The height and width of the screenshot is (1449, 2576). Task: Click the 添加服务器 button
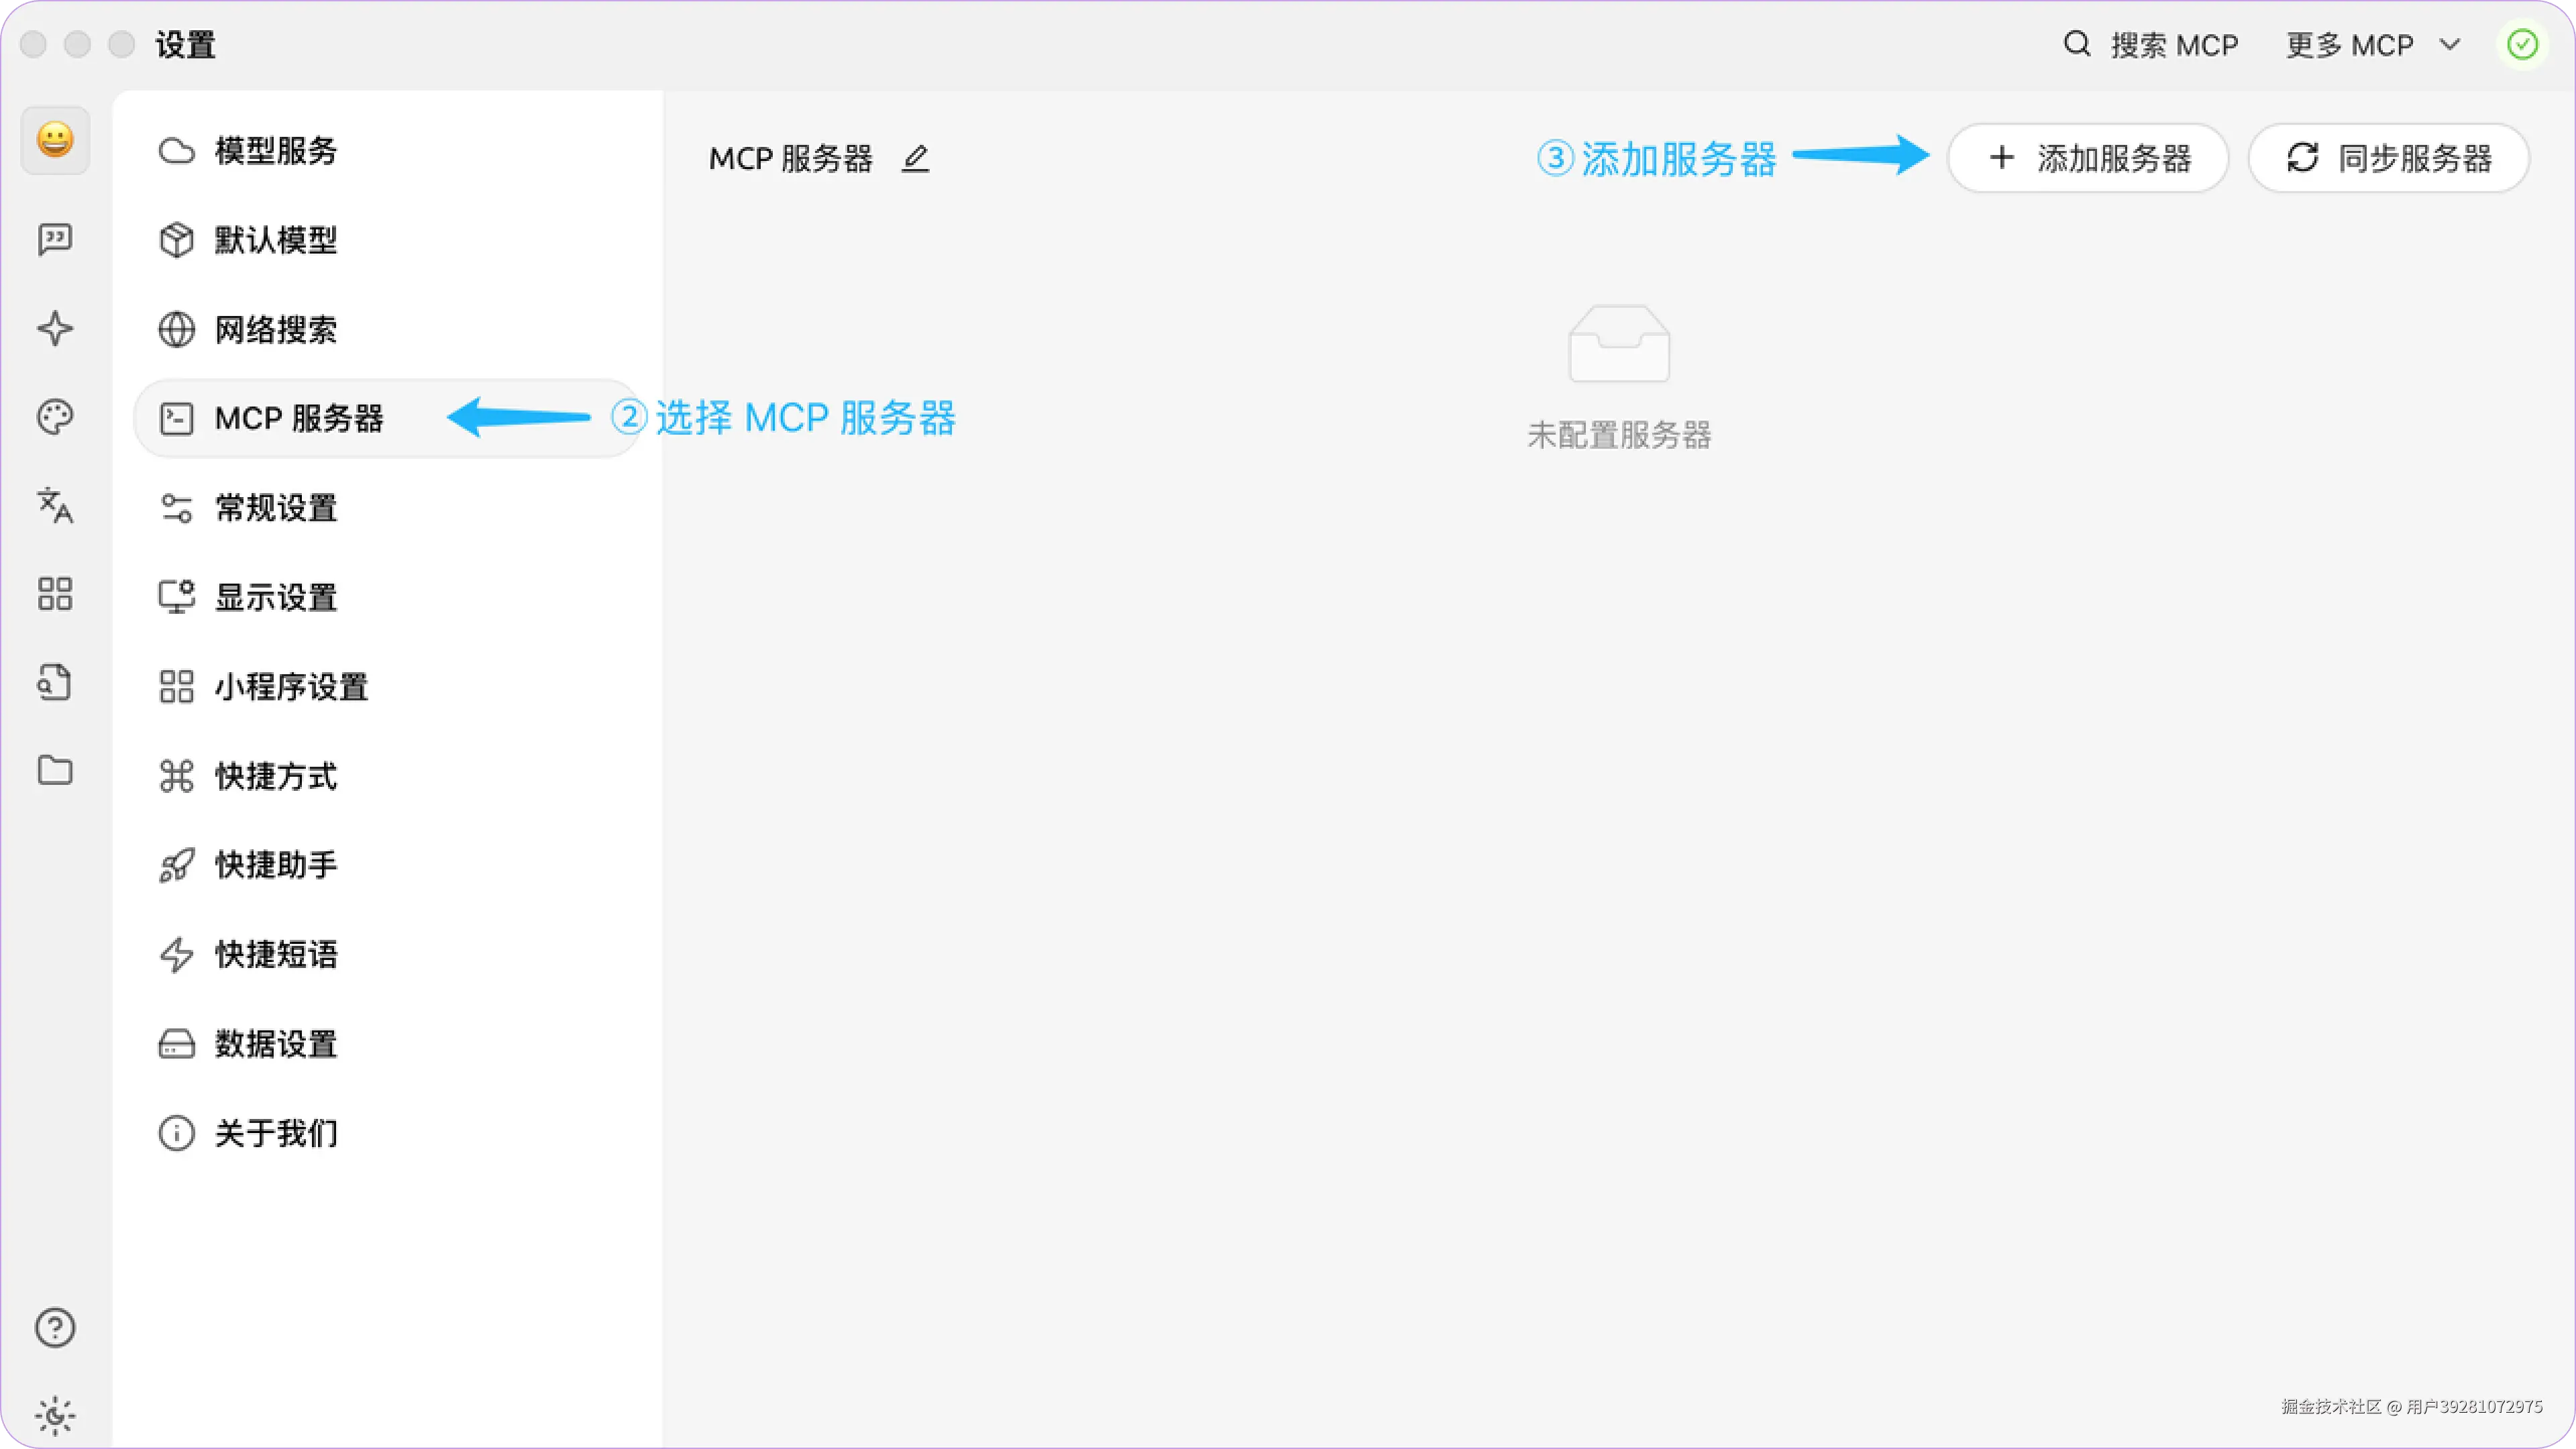pyautogui.click(x=2088, y=158)
